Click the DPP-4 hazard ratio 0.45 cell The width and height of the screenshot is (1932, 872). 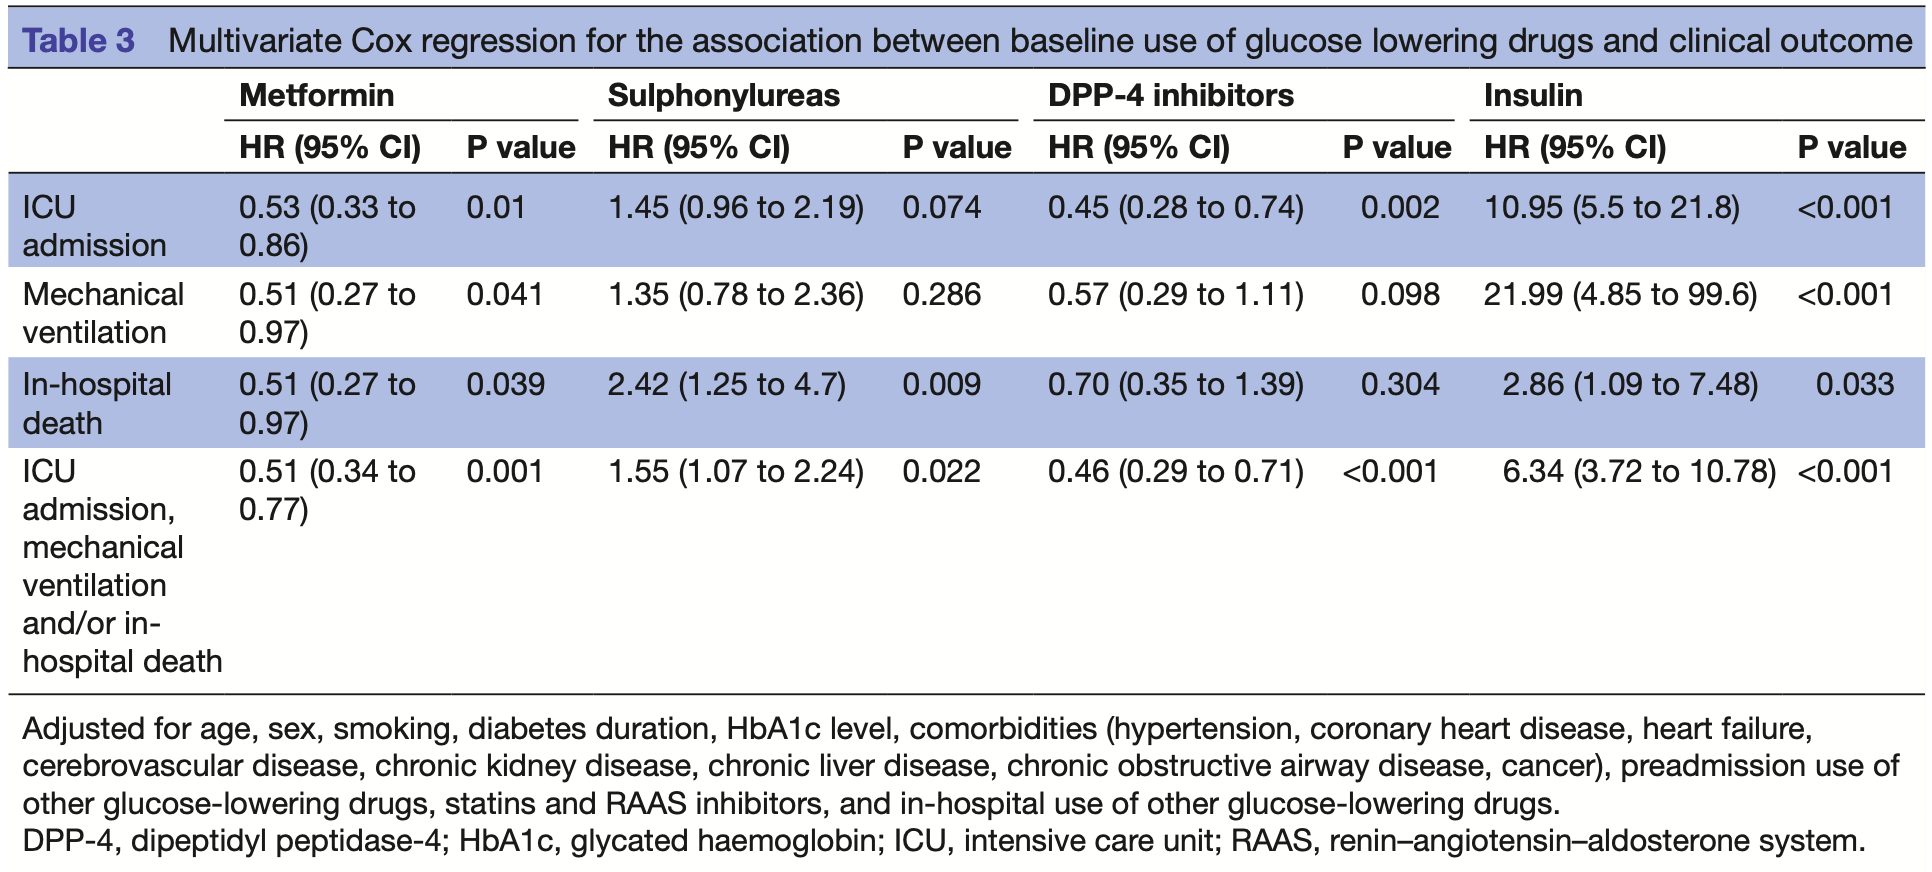(x=1175, y=207)
